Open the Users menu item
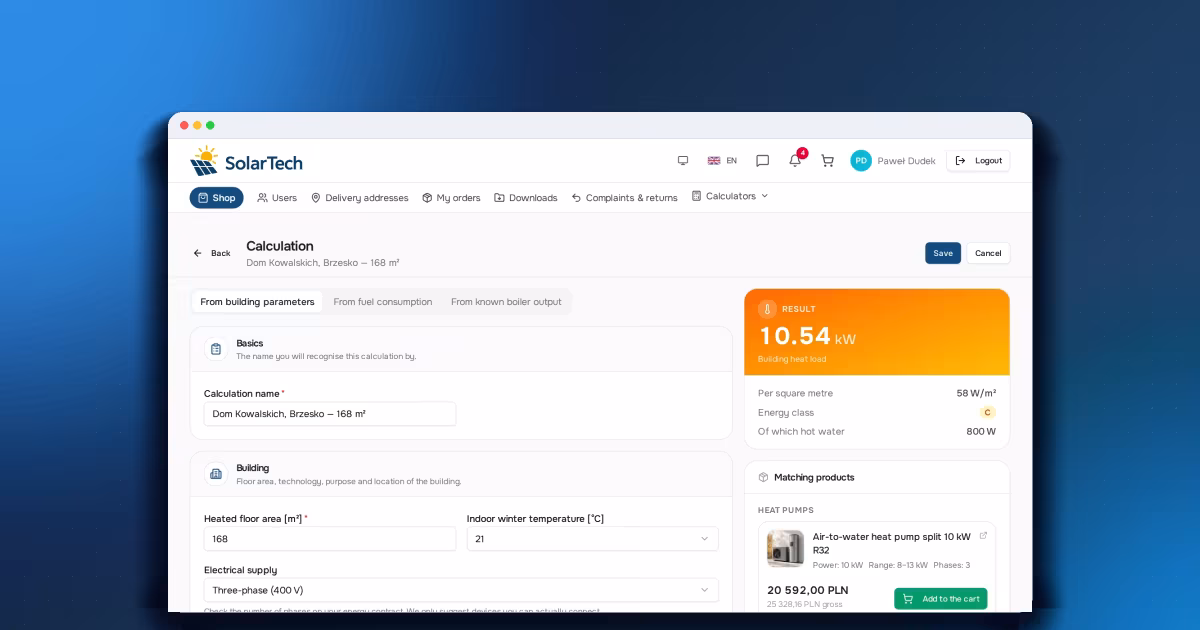 277,197
